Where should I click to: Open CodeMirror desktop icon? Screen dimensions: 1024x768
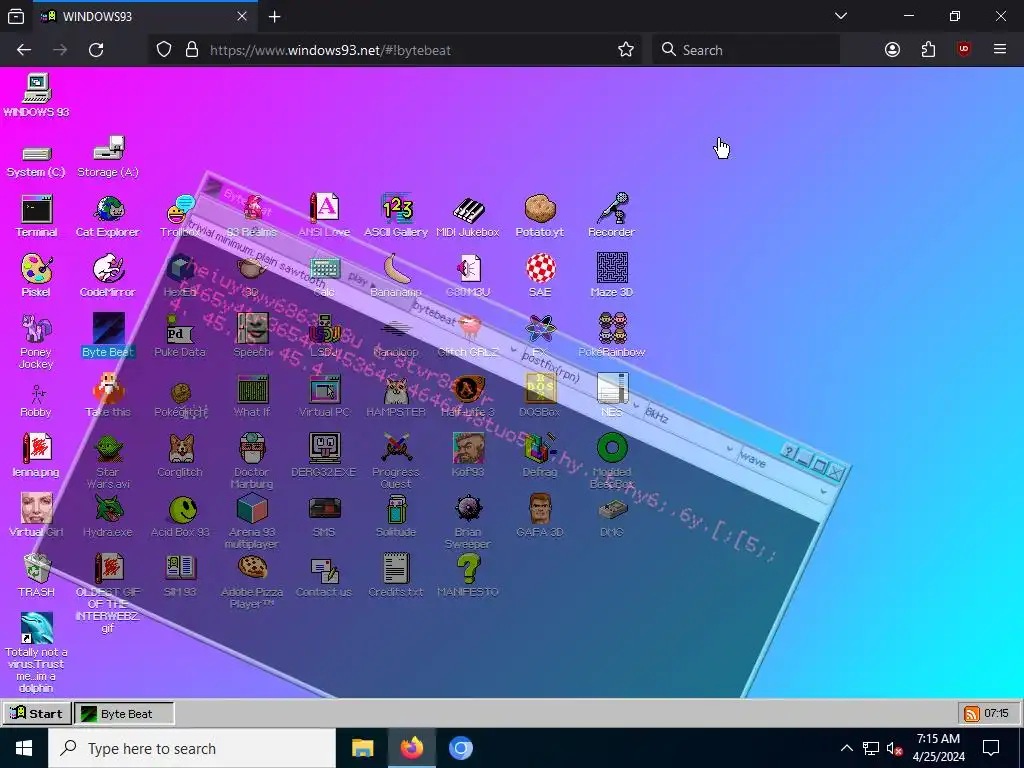pos(108,269)
